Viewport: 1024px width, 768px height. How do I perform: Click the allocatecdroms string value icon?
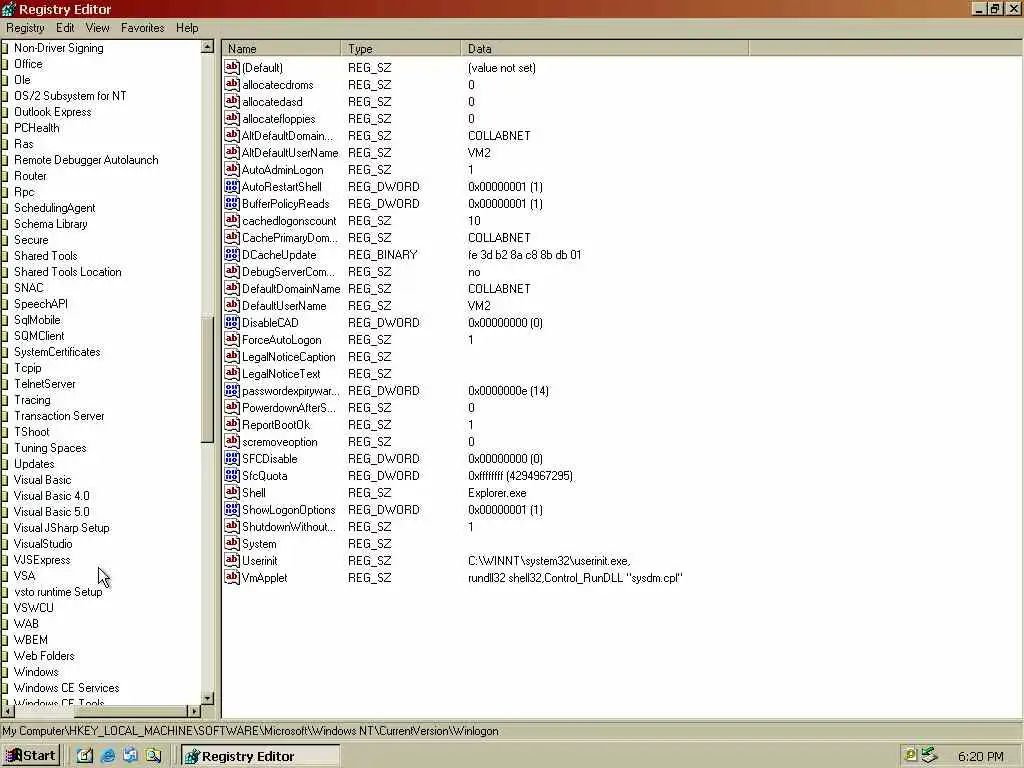(x=232, y=84)
